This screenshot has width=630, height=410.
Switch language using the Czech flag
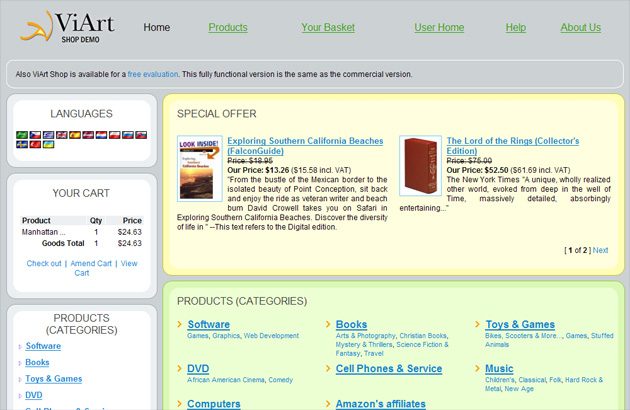[x=35, y=135]
